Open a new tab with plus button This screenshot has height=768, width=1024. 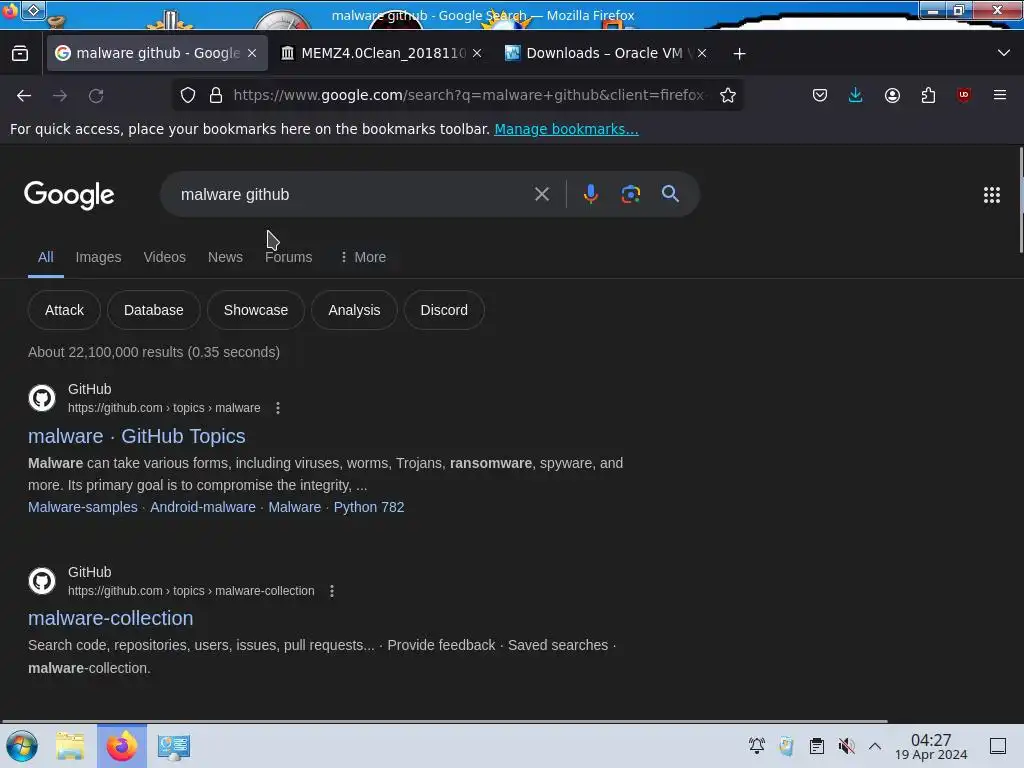(739, 54)
